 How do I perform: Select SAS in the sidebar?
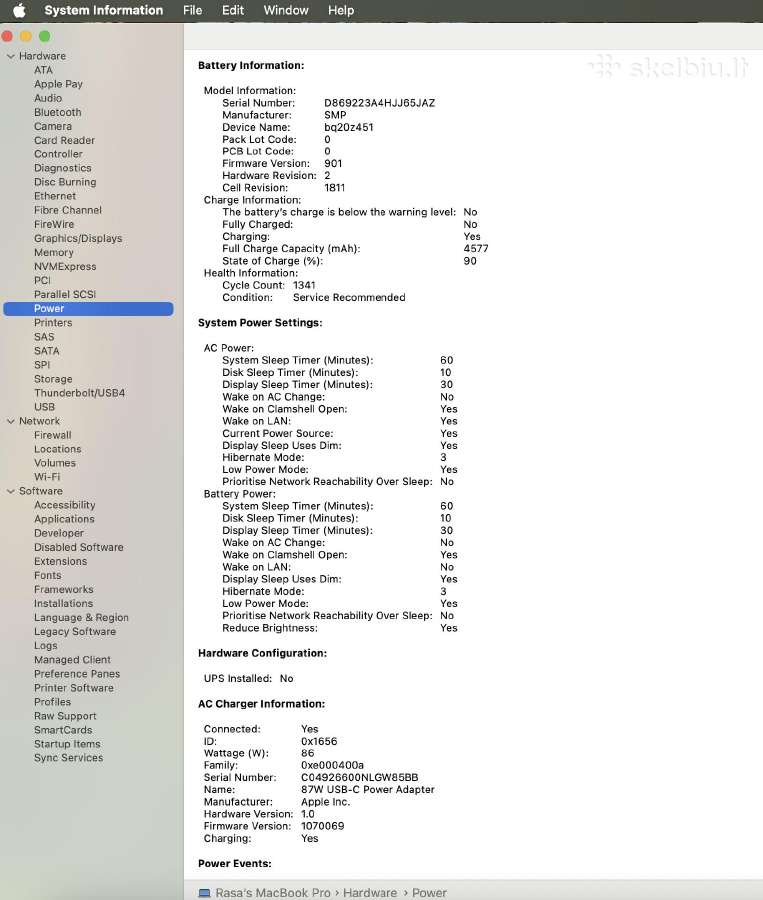44,337
